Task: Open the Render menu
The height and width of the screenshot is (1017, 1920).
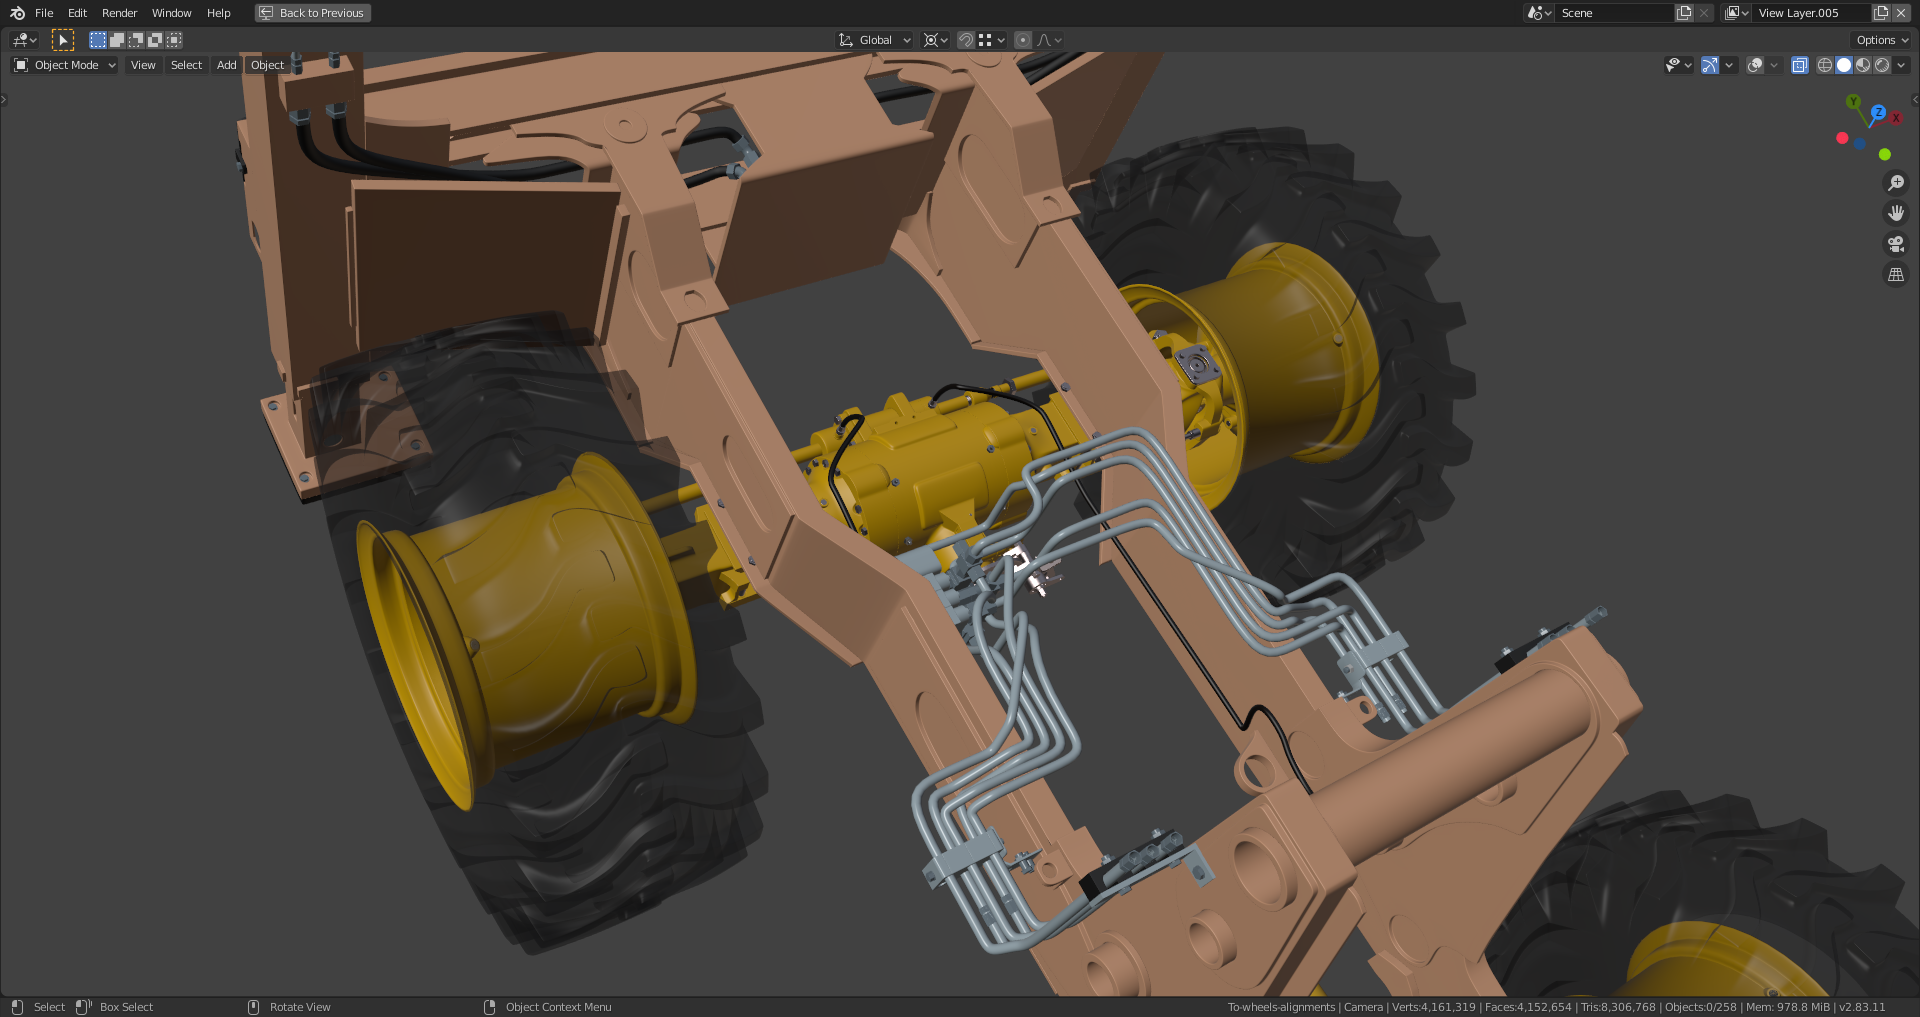Action: pyautogui.click(x=119, y=13)
